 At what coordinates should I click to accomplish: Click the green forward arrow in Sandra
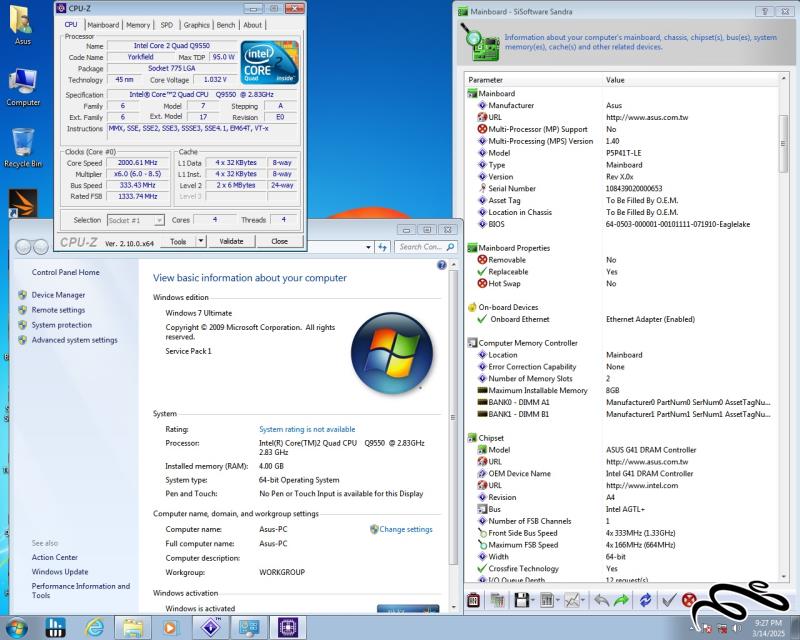621,600
